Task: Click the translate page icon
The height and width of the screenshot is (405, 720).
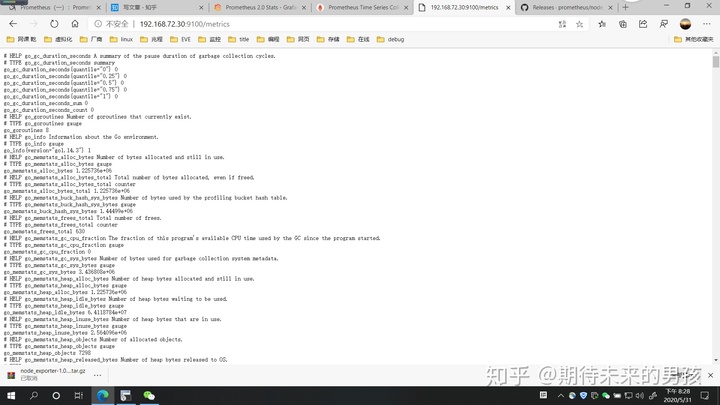Action: point(562,24)
